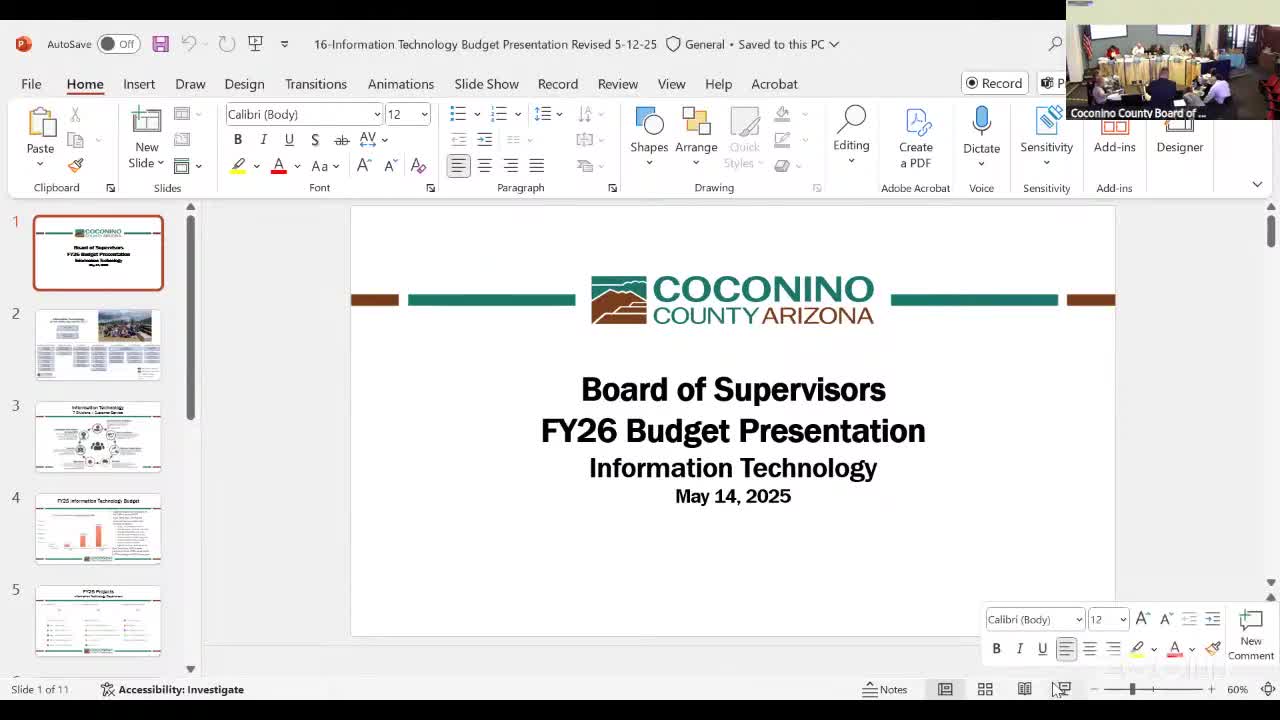Start presentation from beginning icon in title bar

(x=255, y=44)
